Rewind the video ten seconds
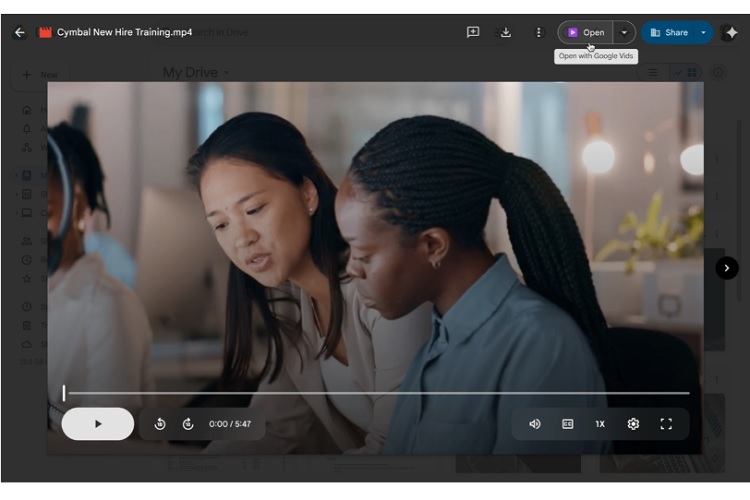 click(160, 424)
